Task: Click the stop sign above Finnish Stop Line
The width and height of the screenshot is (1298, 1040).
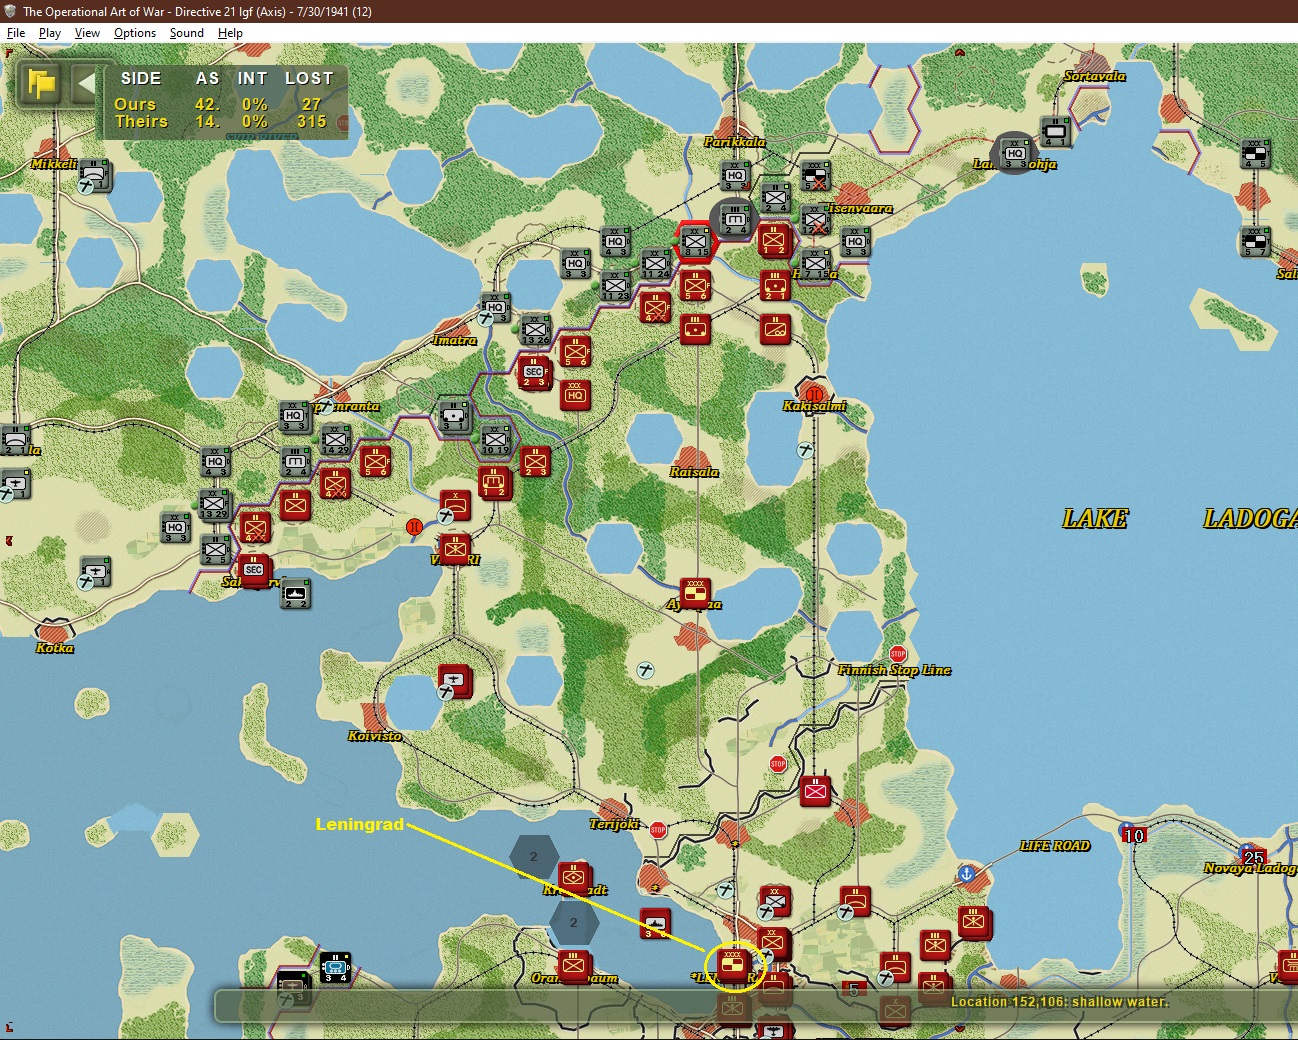Action: coord(898,654)
